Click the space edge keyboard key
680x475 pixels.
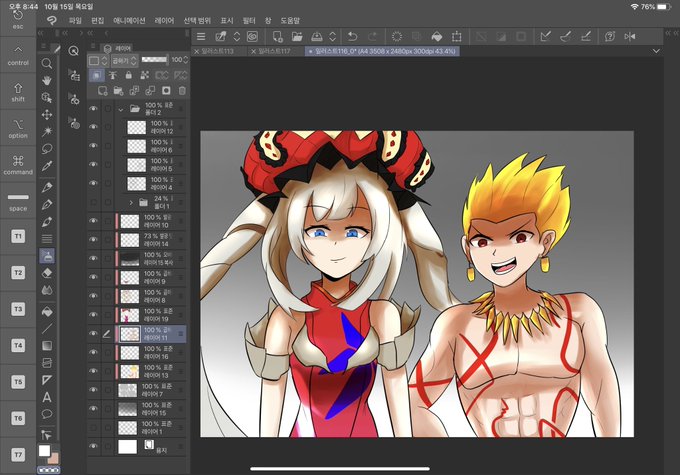point(18,201)
